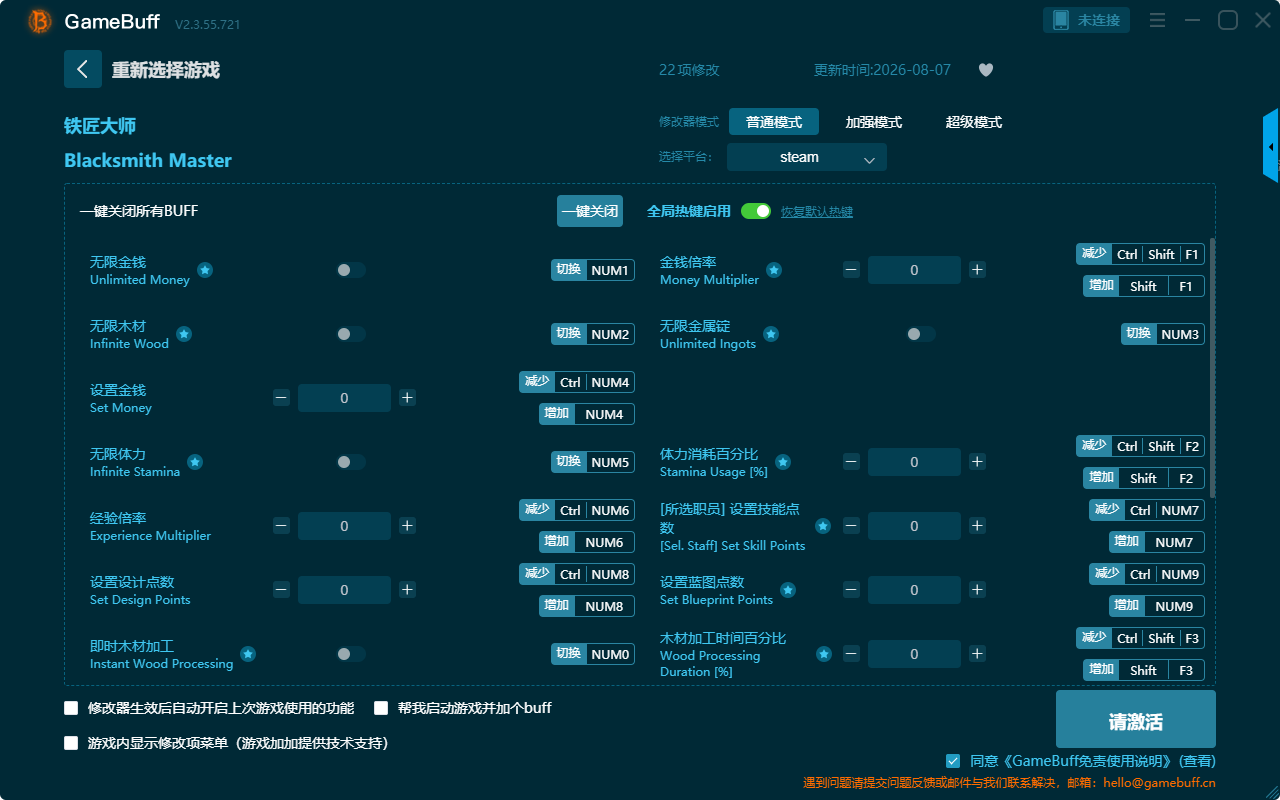Decrease Set Design Points with minus
This screenshot has height=800, width=1280.
tap(281, 590)
